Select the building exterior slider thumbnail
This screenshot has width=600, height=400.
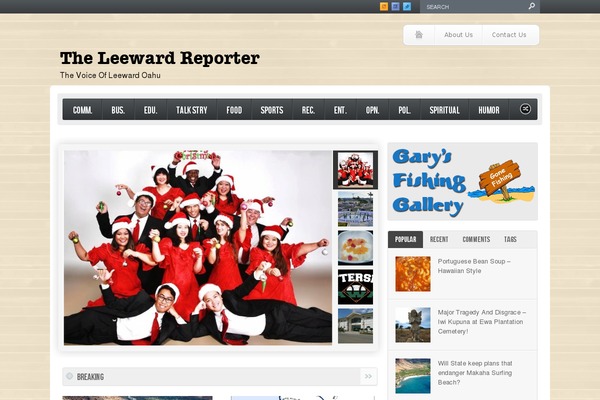point(355,326)
